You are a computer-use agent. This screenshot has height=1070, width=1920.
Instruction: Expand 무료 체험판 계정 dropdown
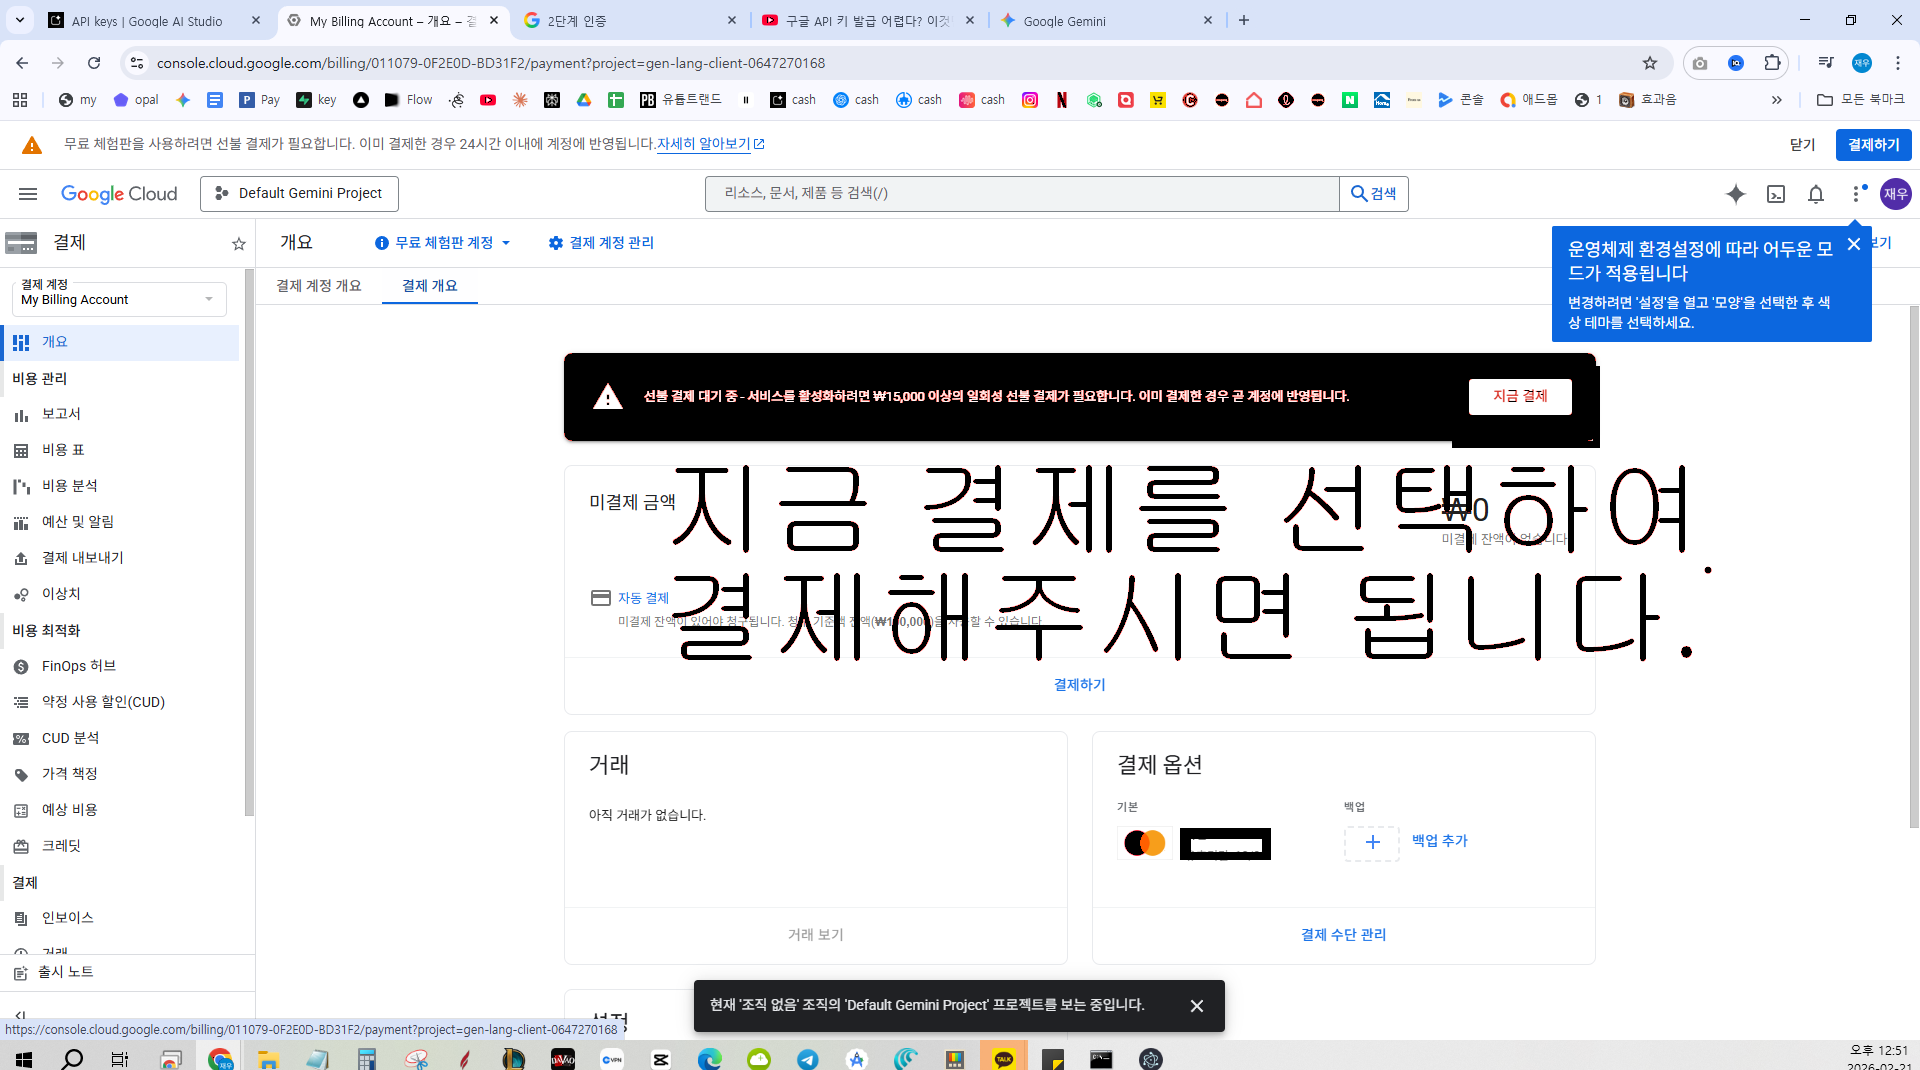(443, 243)
